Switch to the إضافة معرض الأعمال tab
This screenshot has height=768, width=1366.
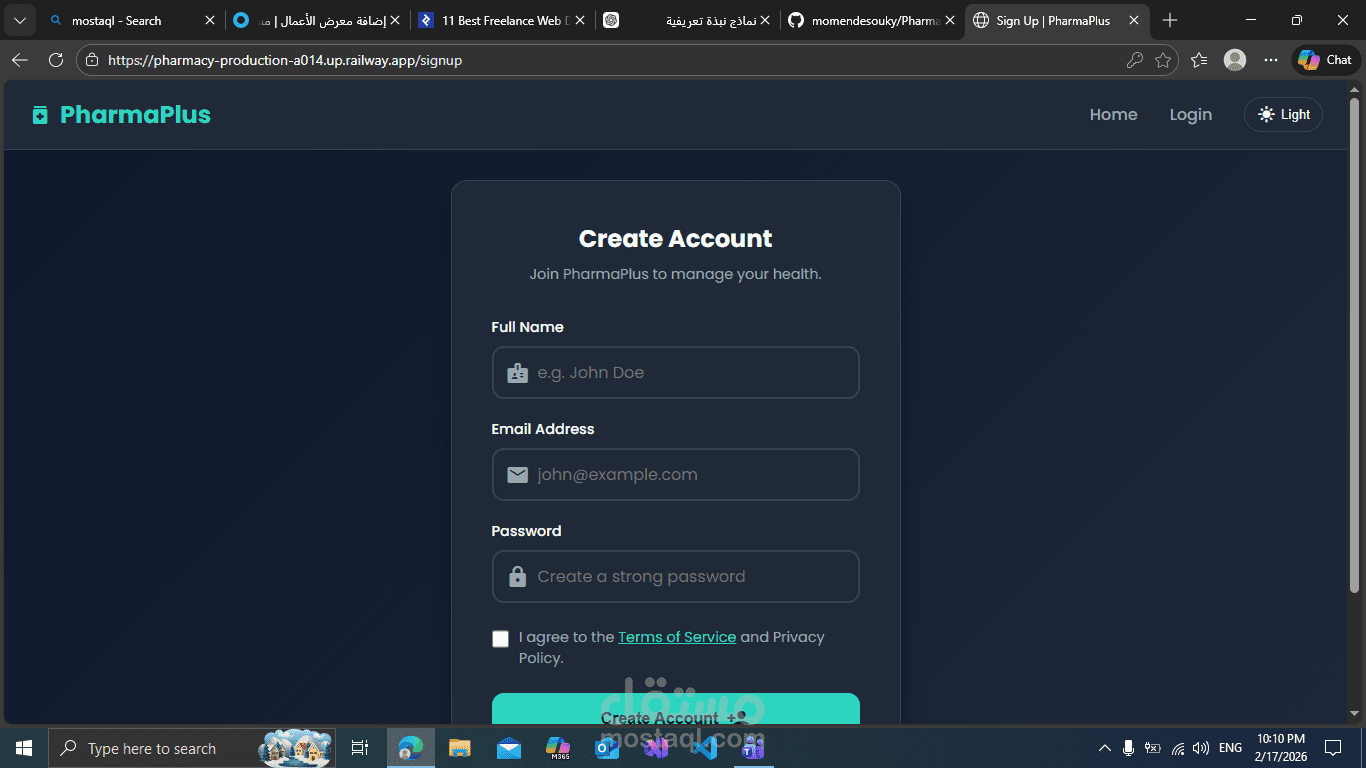(x=317, y=20)
